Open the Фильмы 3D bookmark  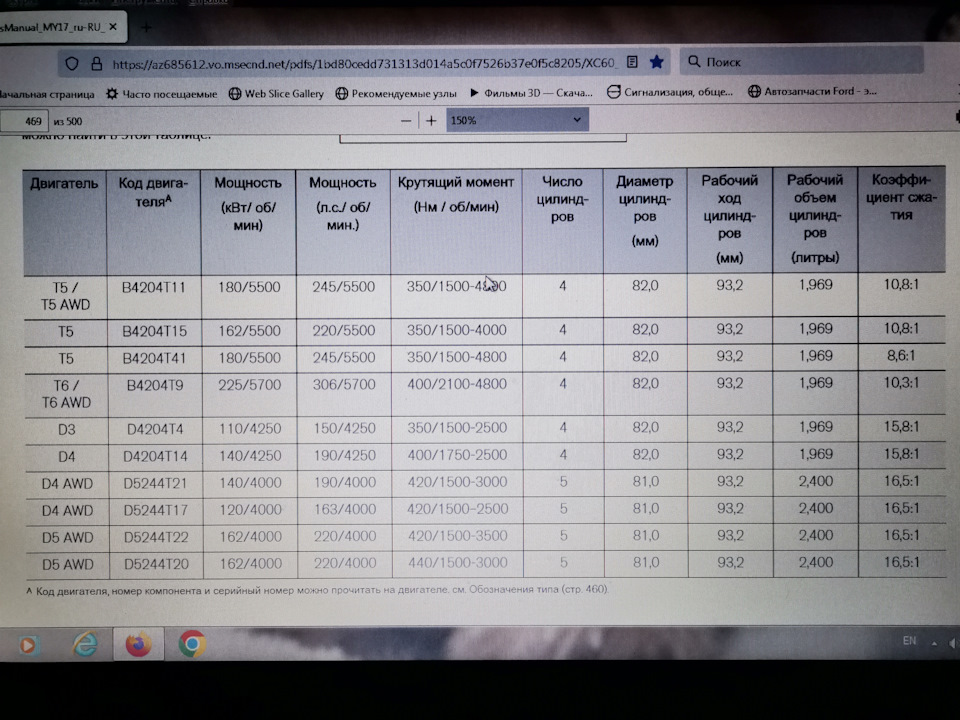point(531,92)
